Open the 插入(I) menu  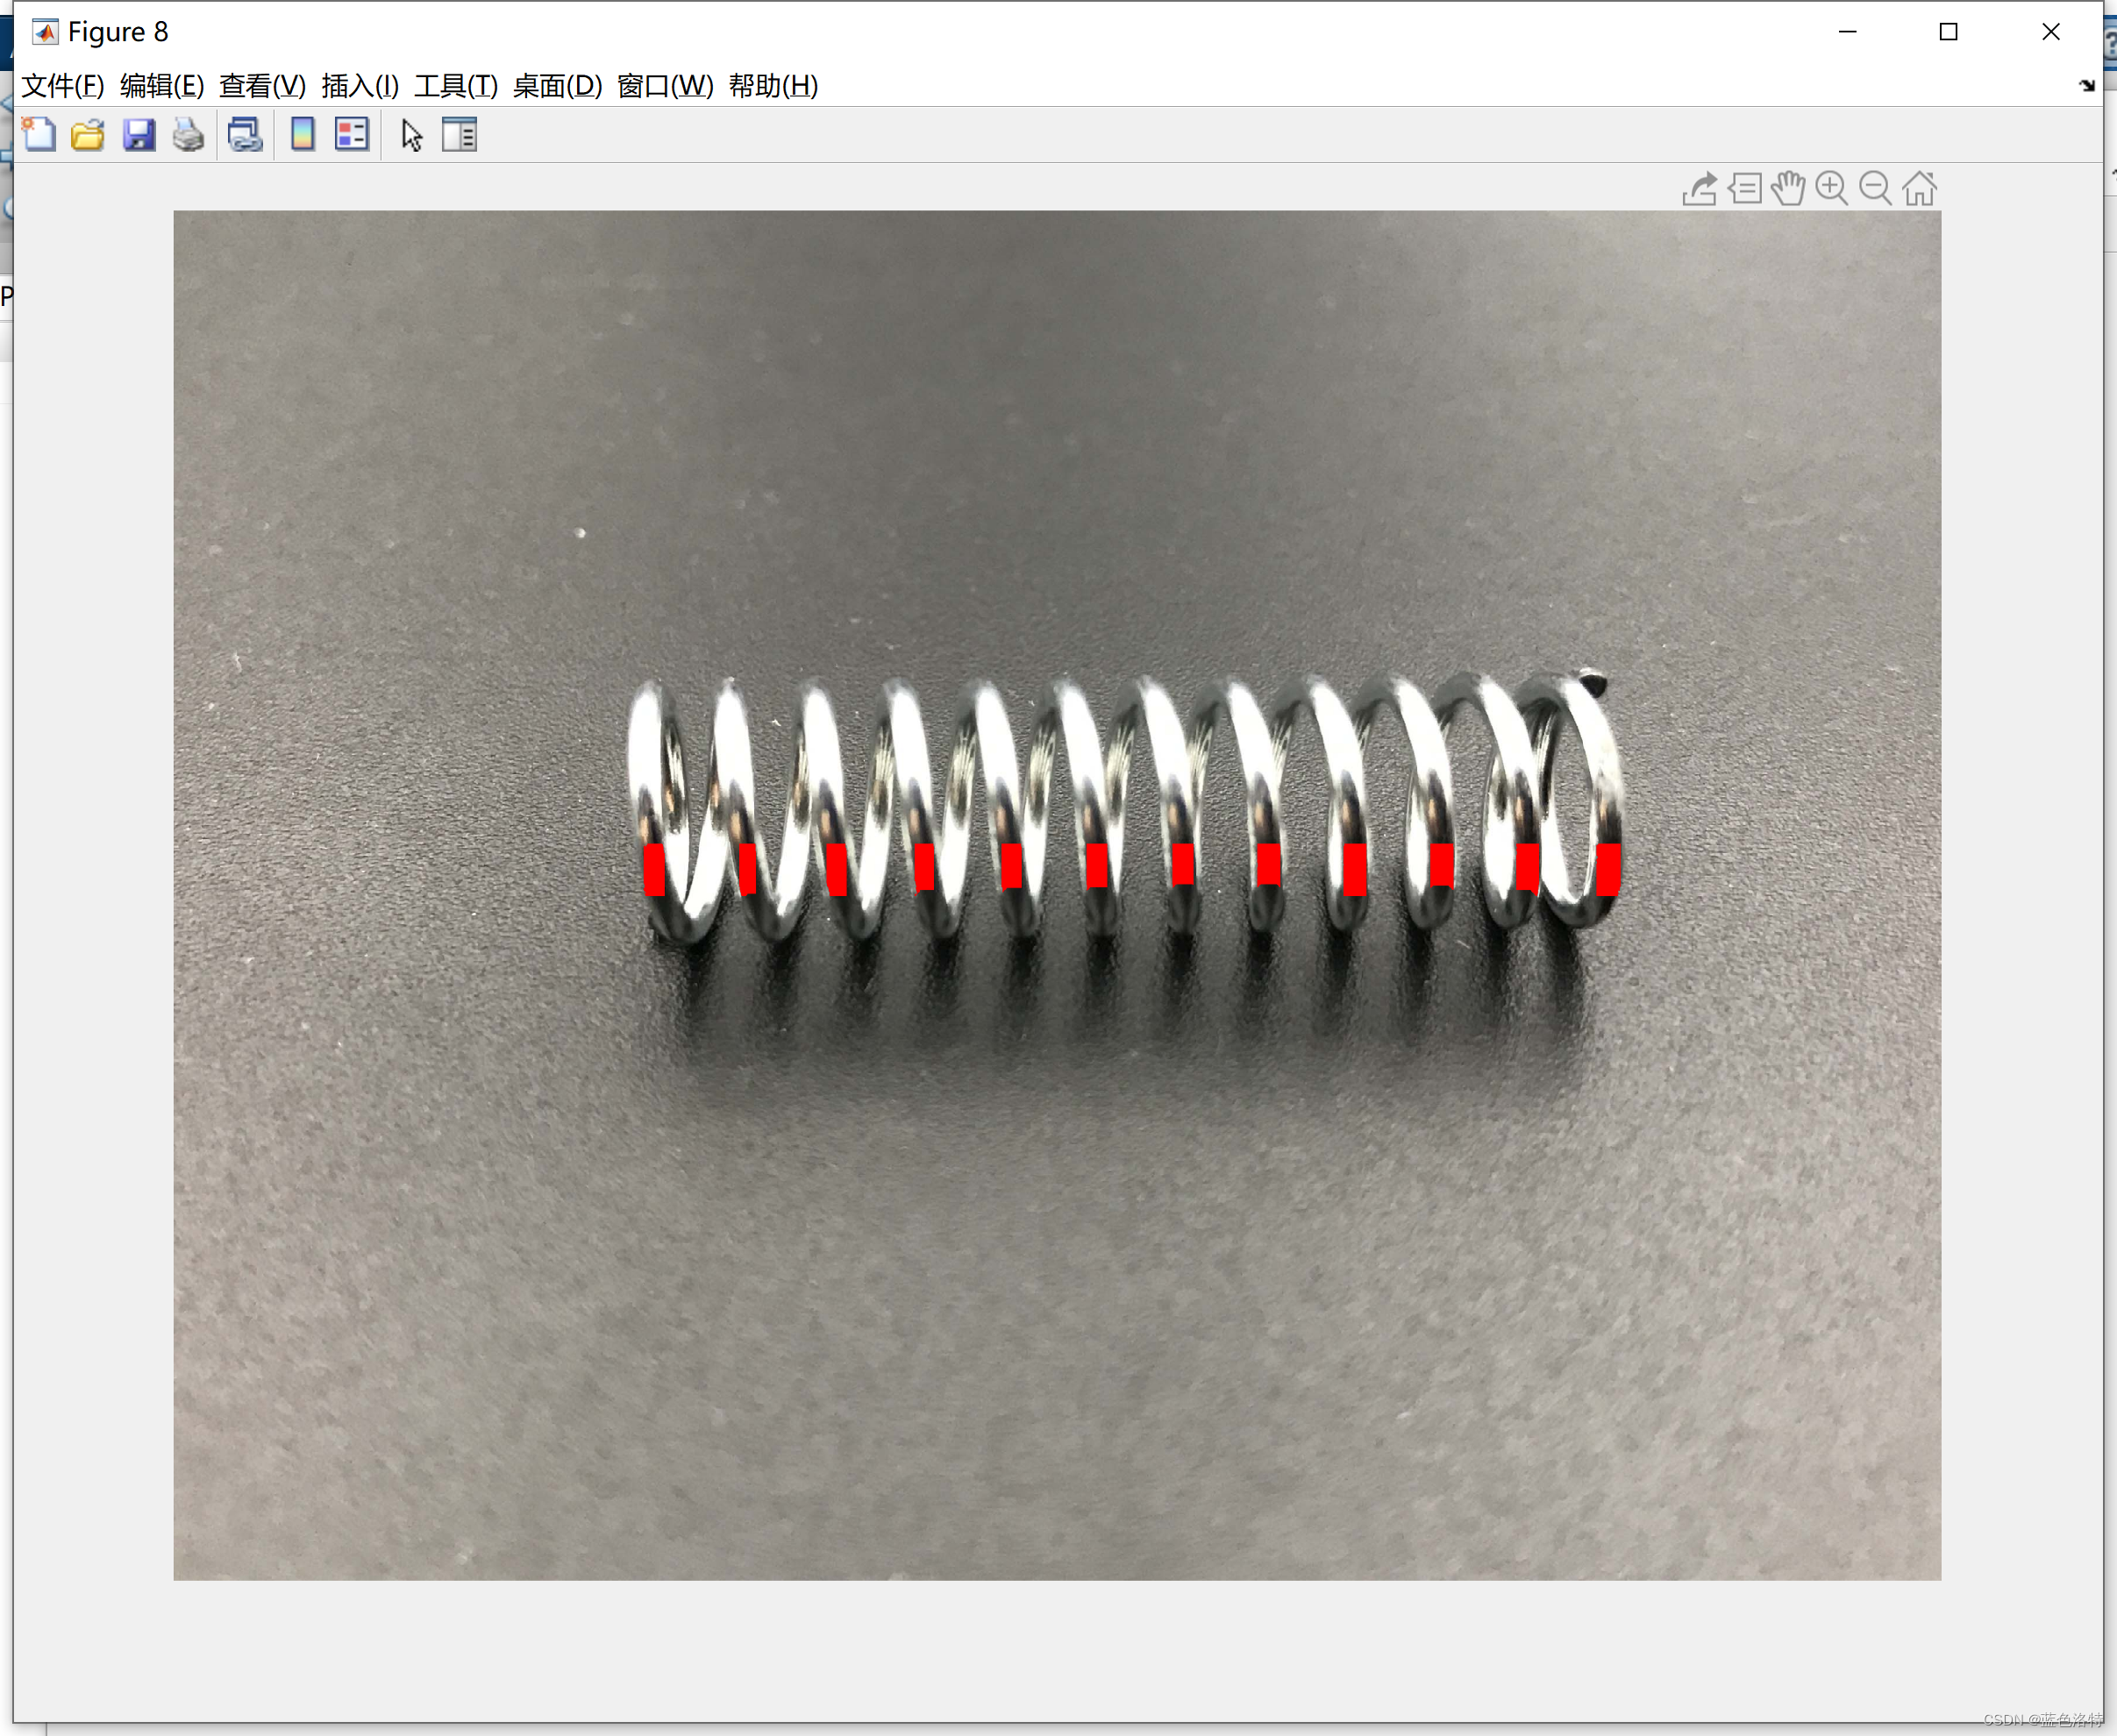click(x=360, y=86)
